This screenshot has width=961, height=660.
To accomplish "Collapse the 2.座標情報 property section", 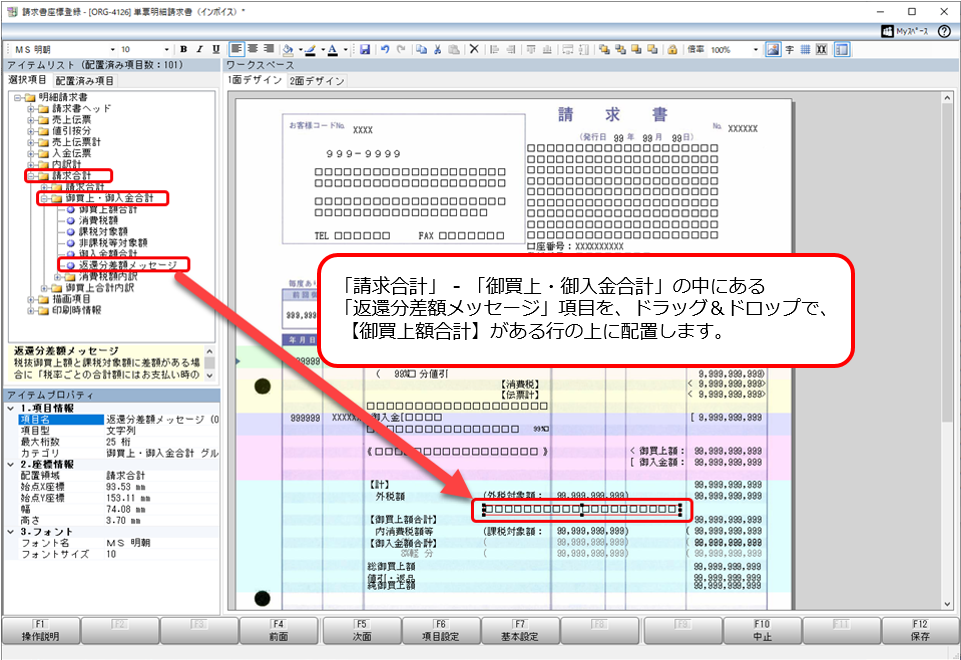I will (10, 465).
